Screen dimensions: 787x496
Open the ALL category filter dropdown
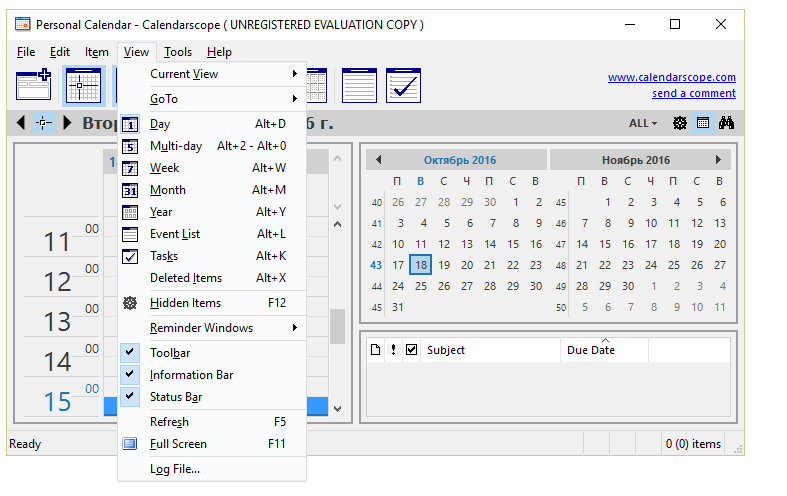coord(642,123)
